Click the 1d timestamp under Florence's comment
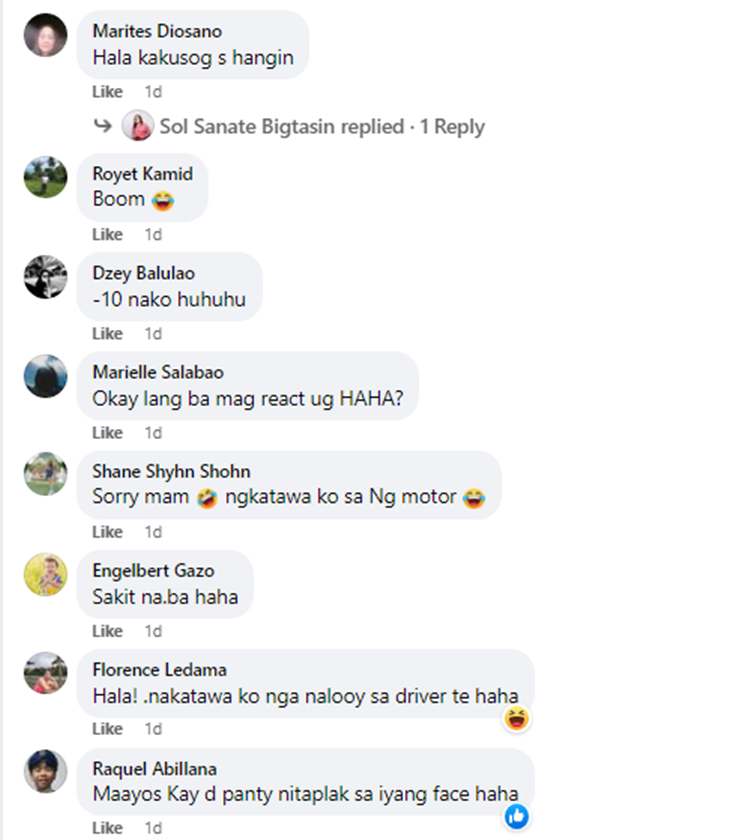 (x=153, y=729)
